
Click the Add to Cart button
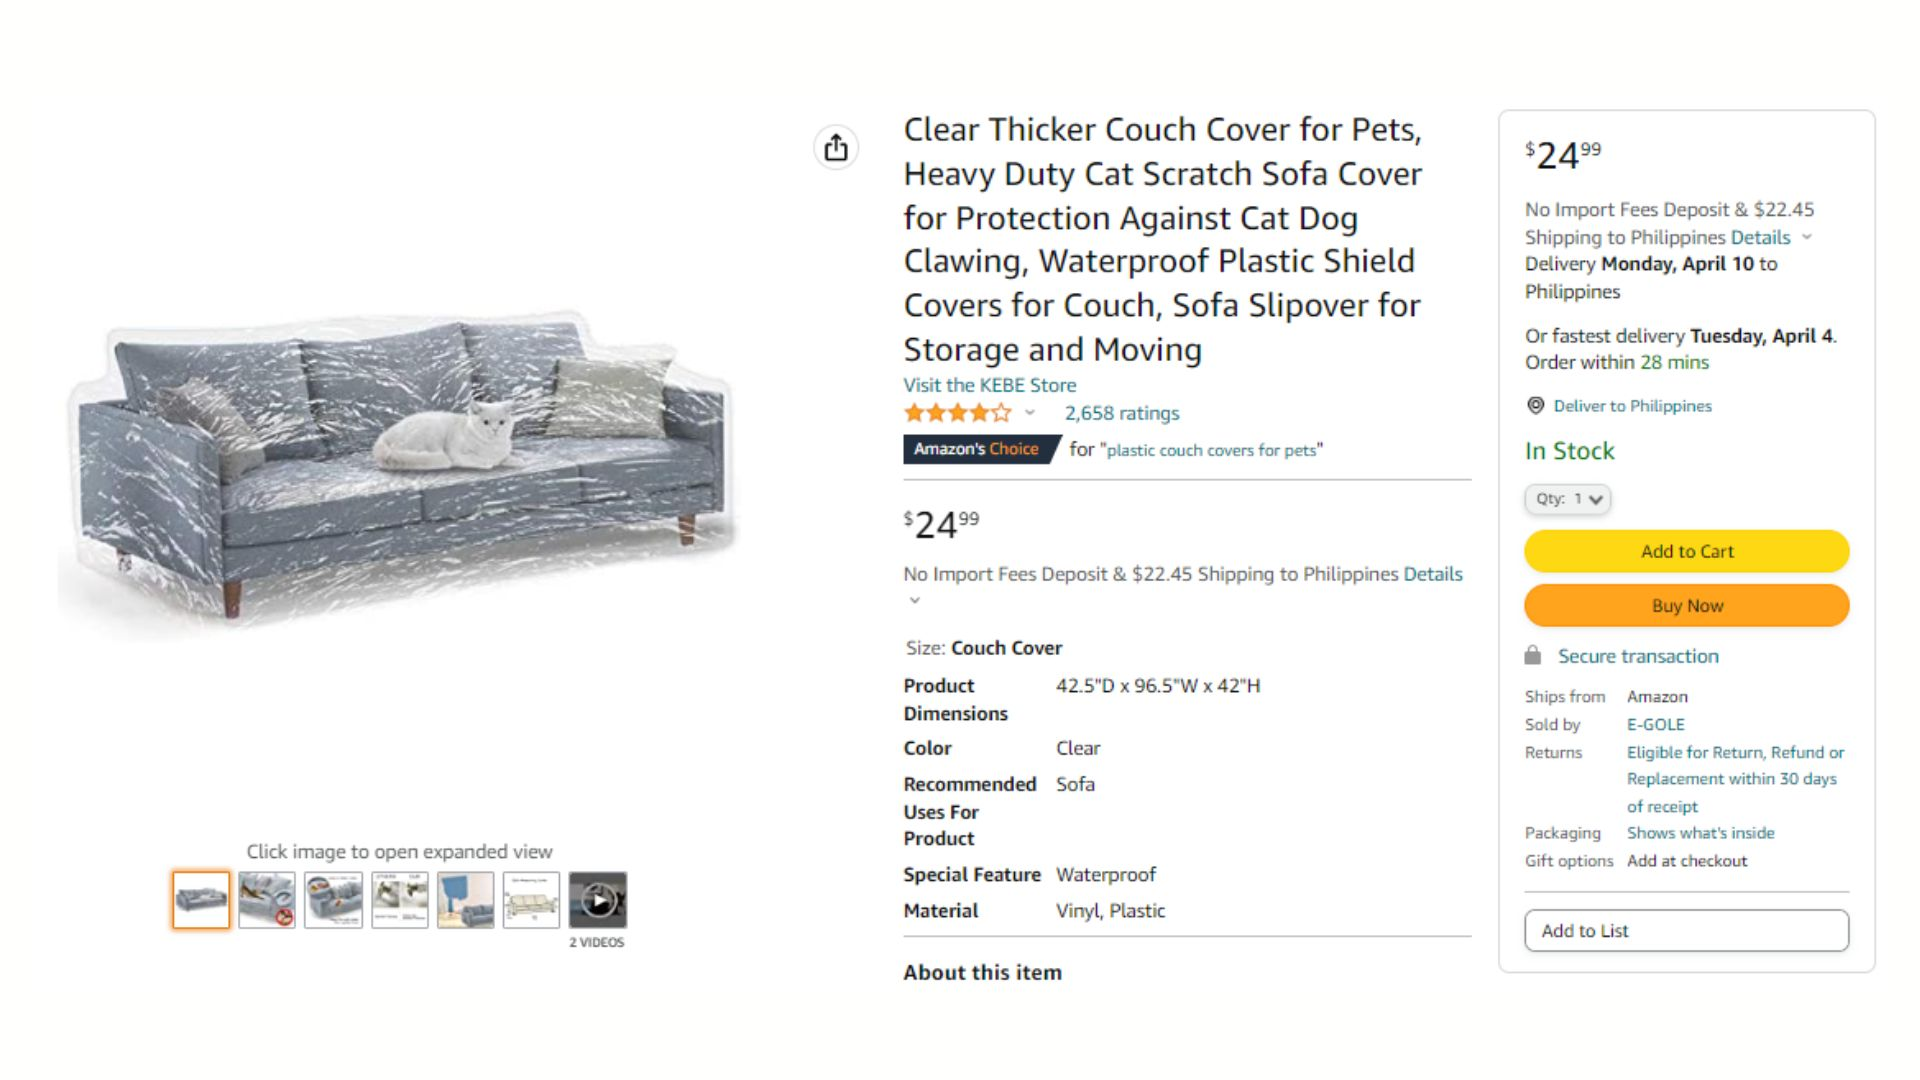coord(1687,551)
